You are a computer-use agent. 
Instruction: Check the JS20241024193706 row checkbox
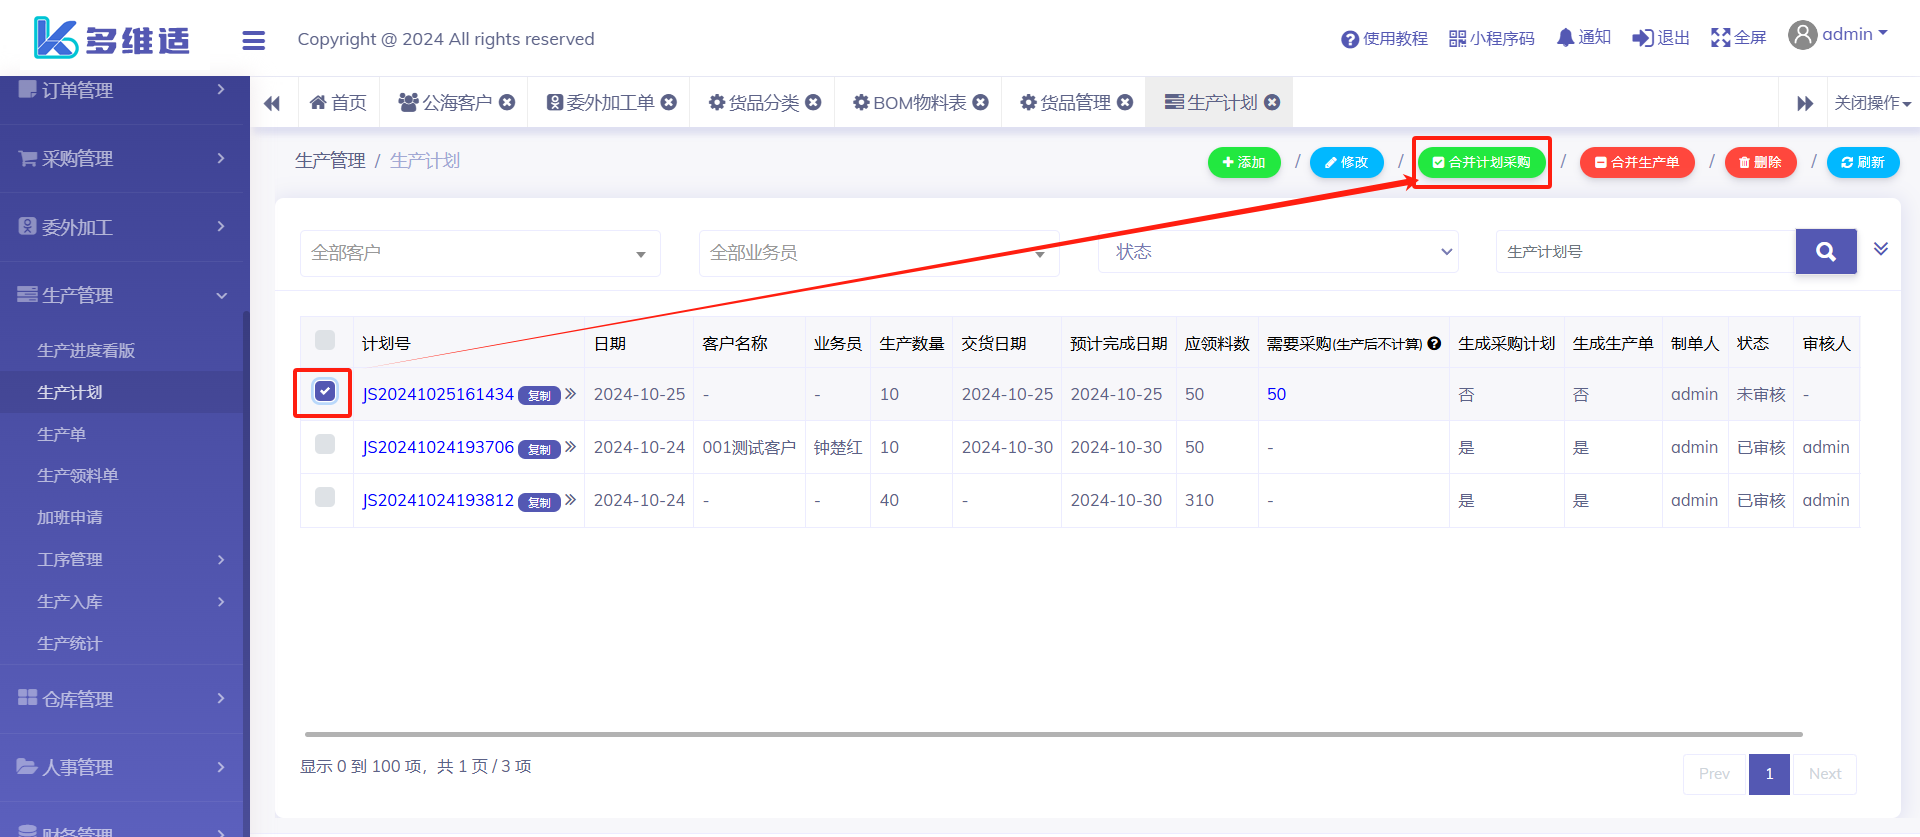[x=325, y=445]
